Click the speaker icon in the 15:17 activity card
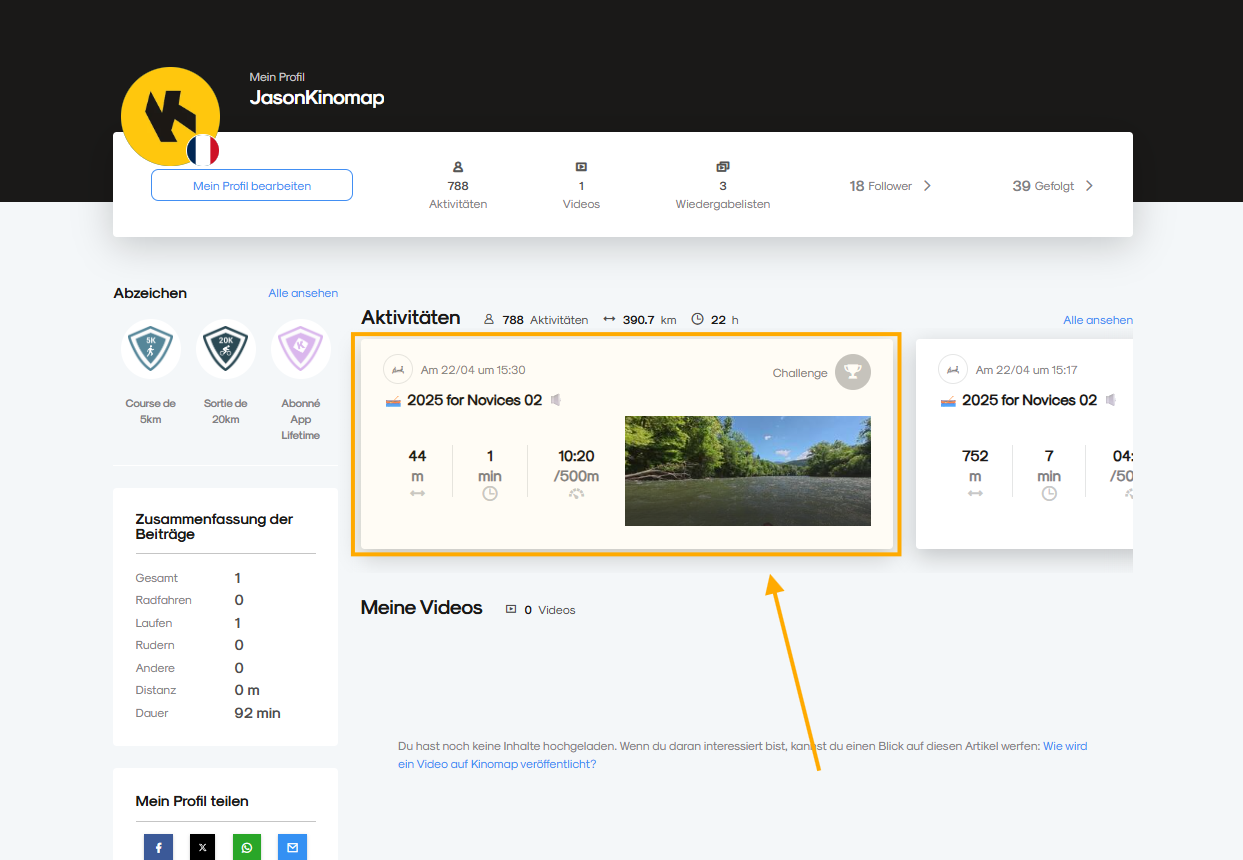Image resolution: width=1243 pixels, height=860 pixels. click(1111, 400)
